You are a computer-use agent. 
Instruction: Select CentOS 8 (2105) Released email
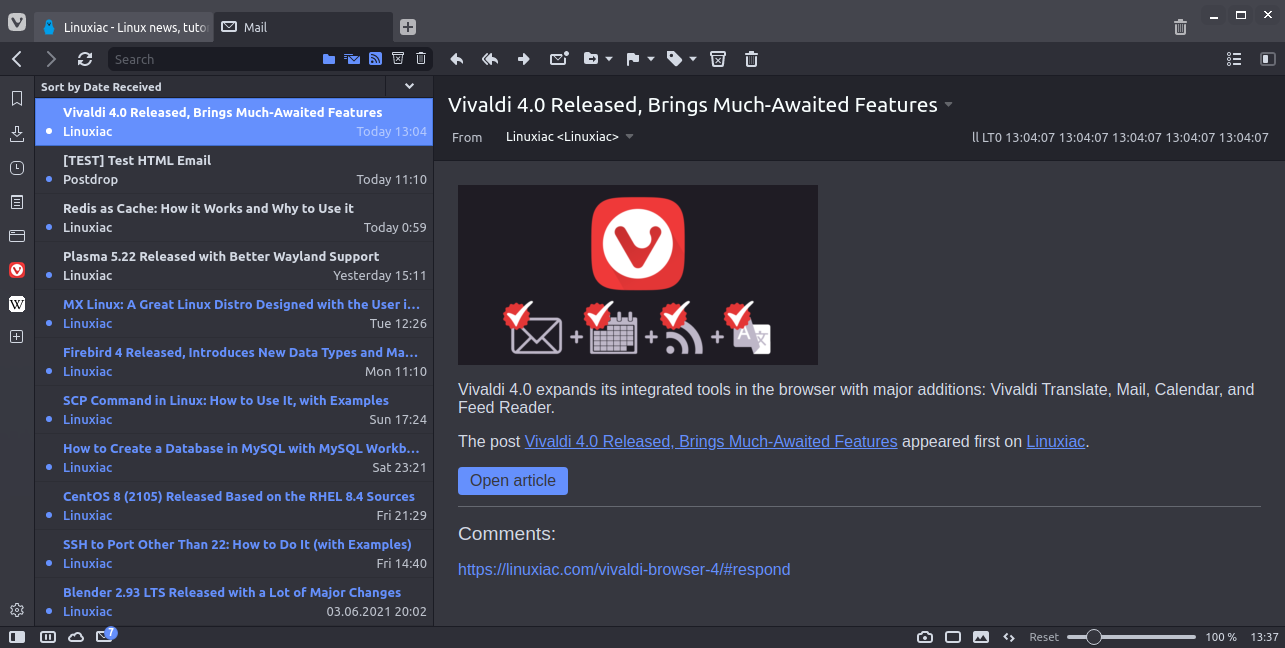234,506
